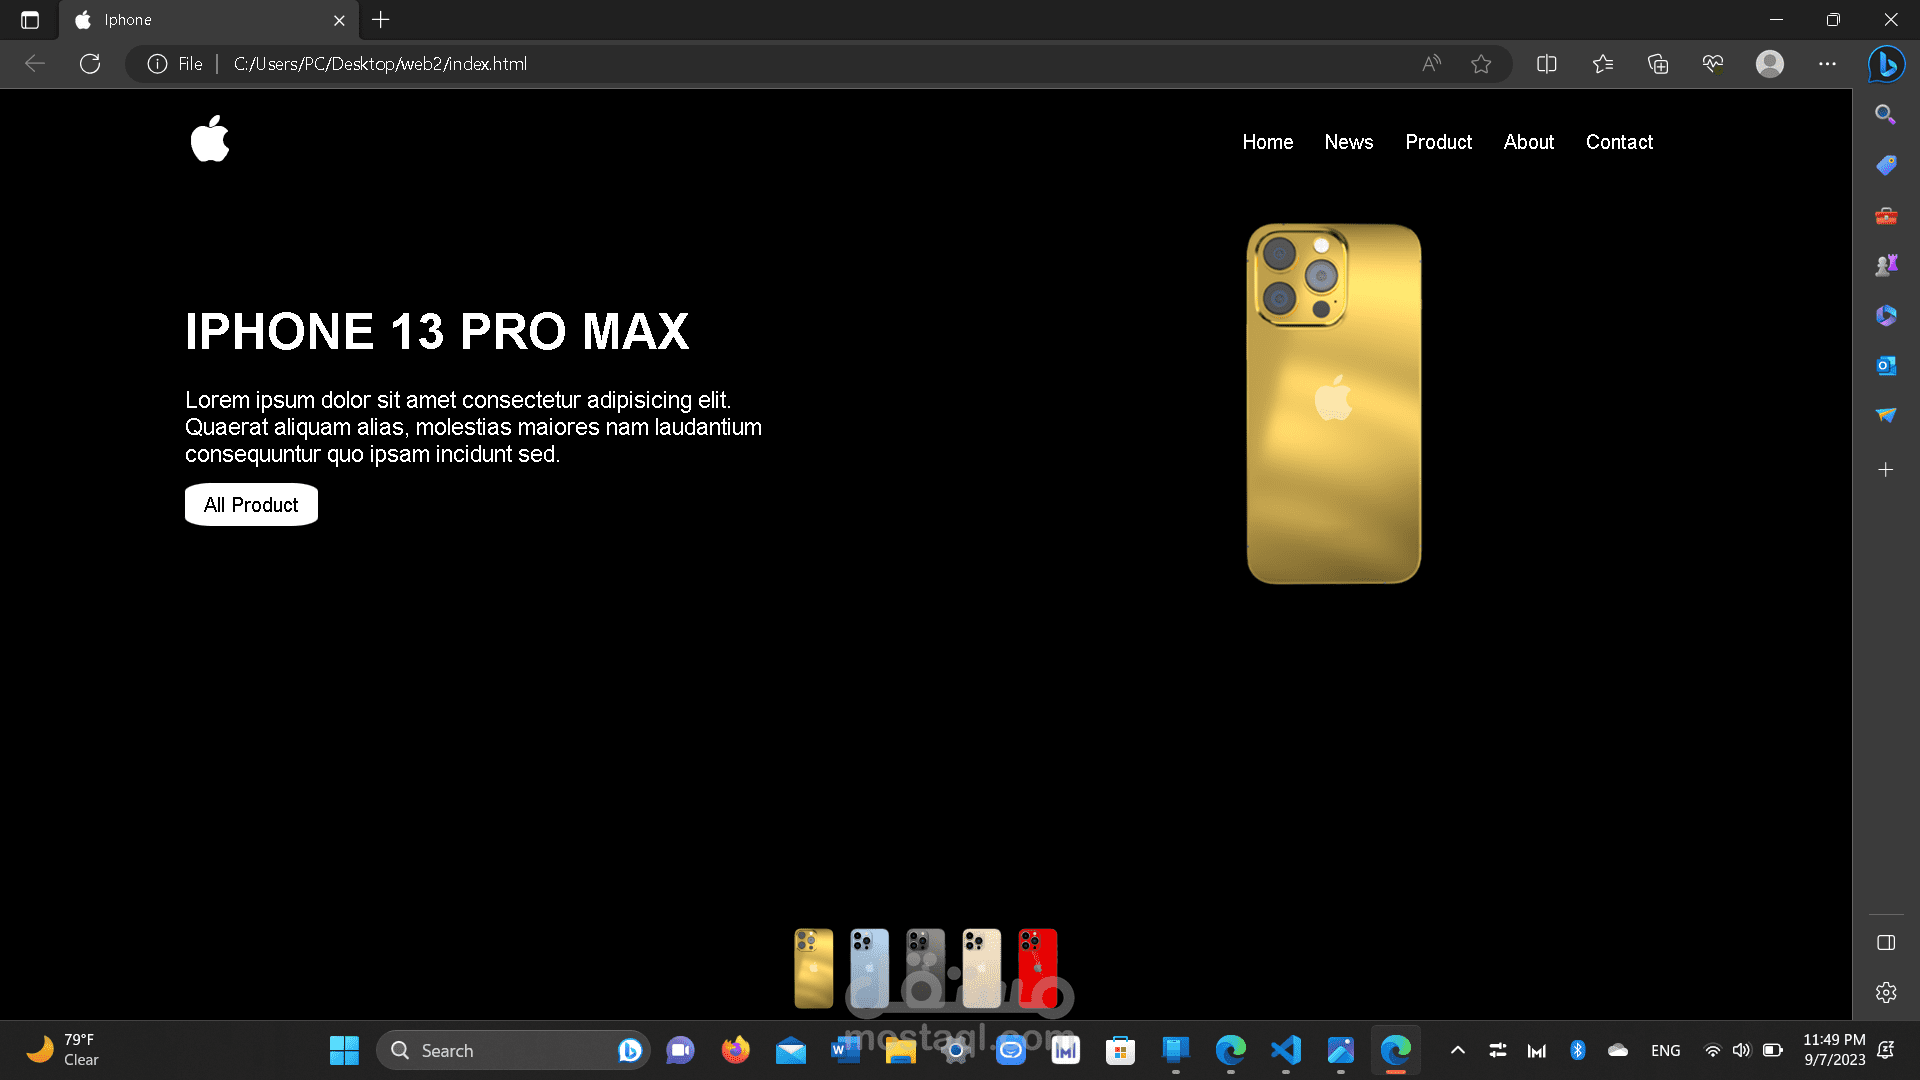Turn on Read aloud in address bar
This screenshot has height=1080, width=1920.
pyautogui.click(x=1432, y=64)
